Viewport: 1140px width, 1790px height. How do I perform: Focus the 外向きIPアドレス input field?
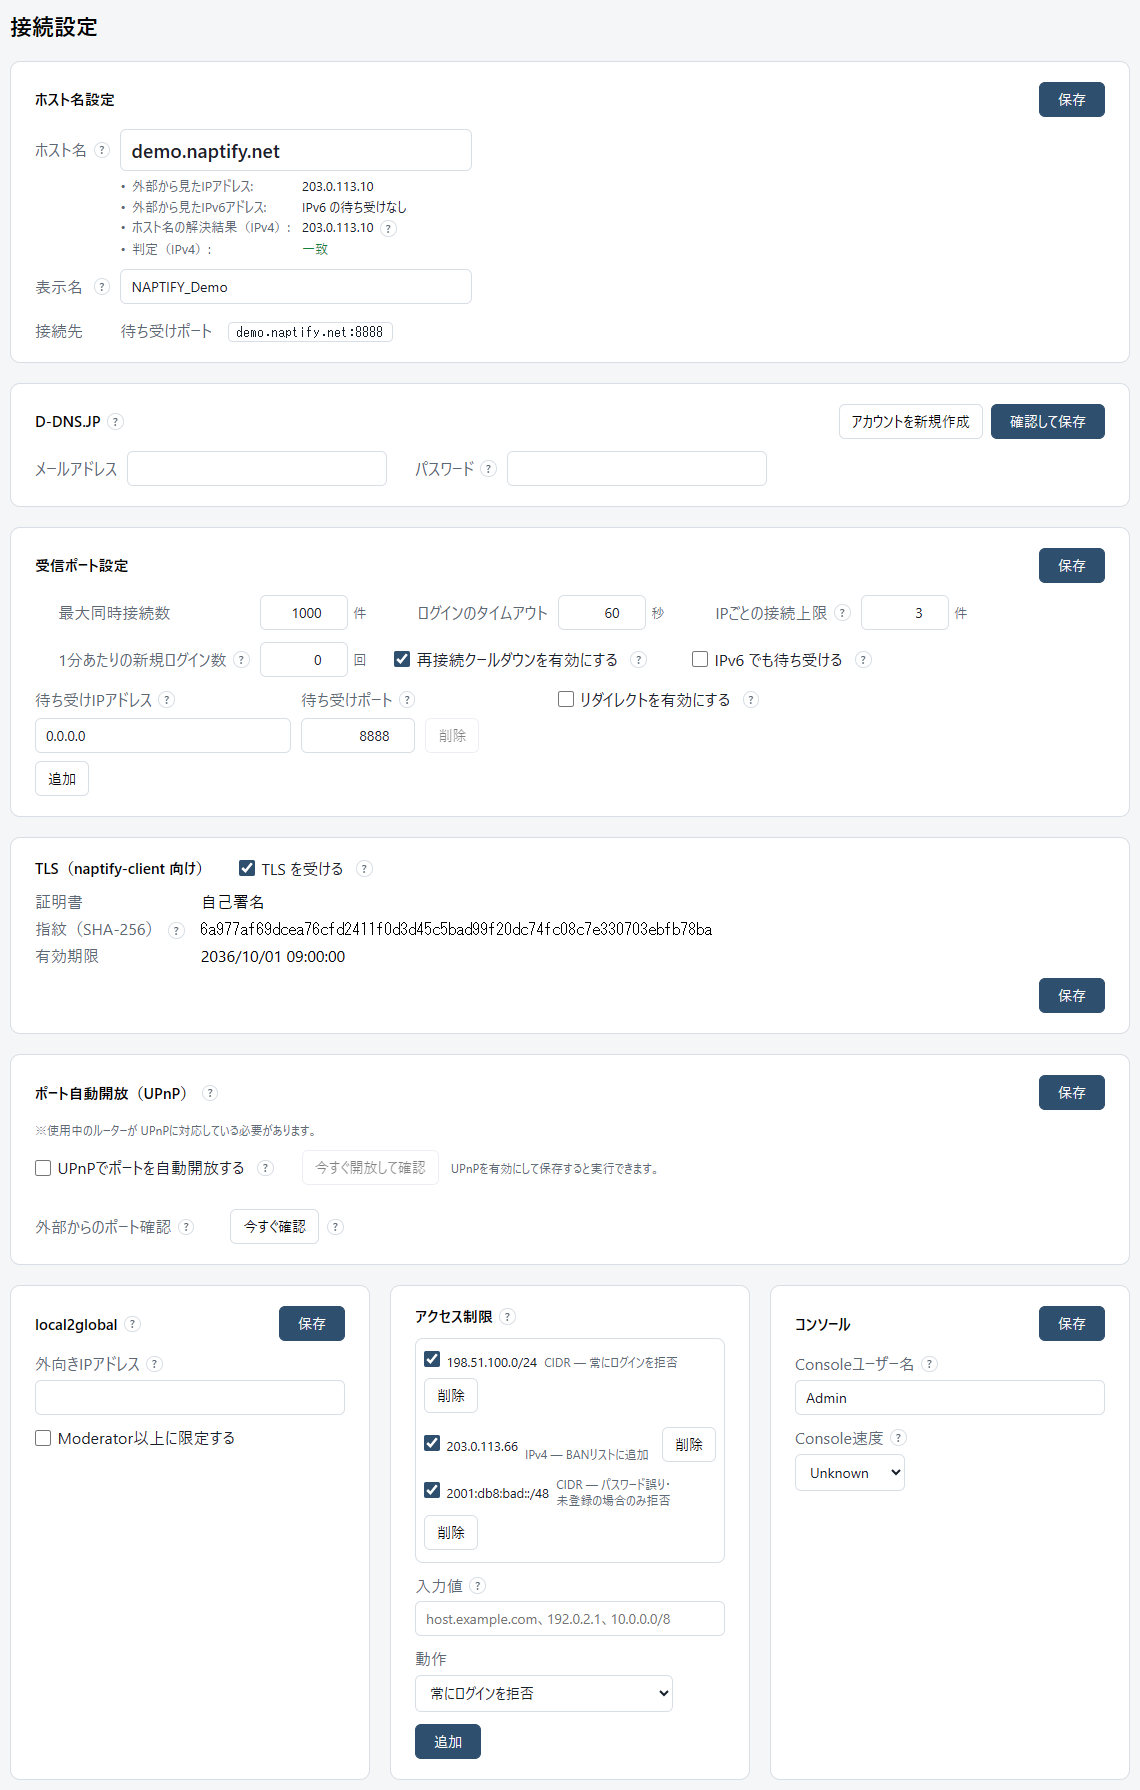(x=190, y=1398)
